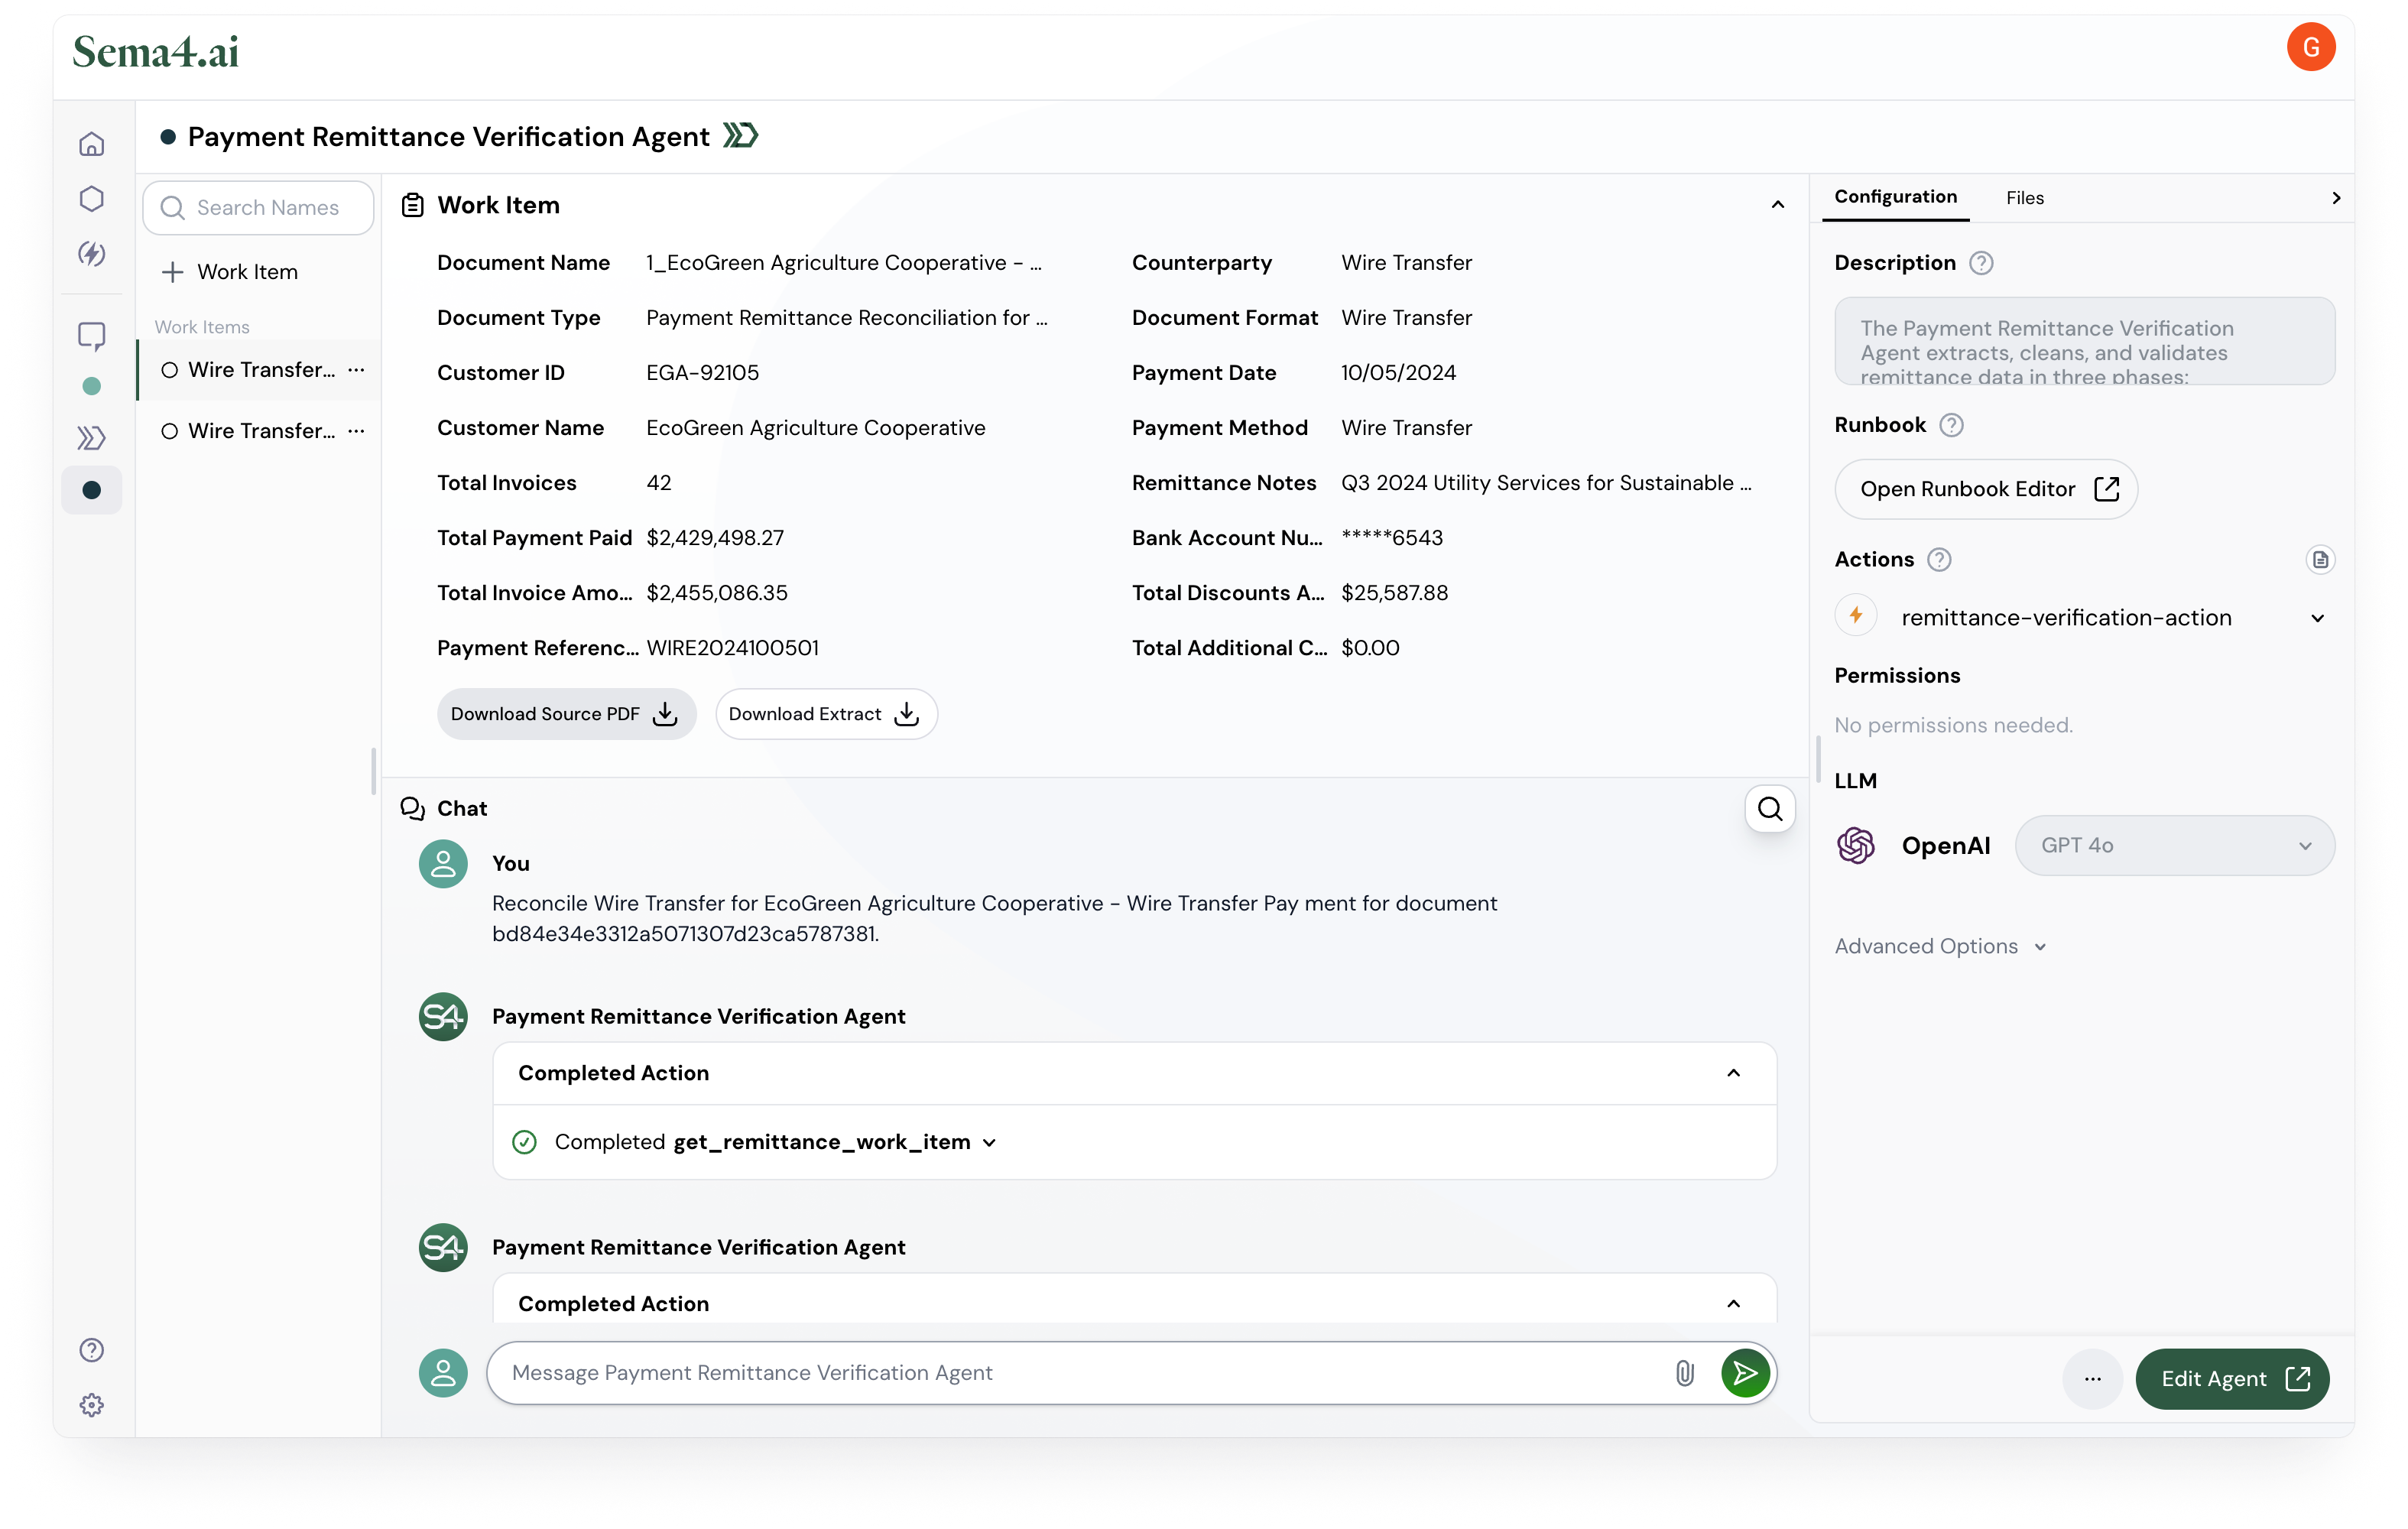Click Download Extract
2408x1529 pixels.
point(826,714)
